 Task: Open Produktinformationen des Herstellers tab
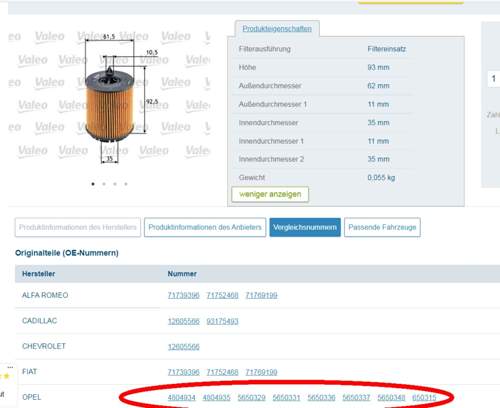(x=78, y=227)
